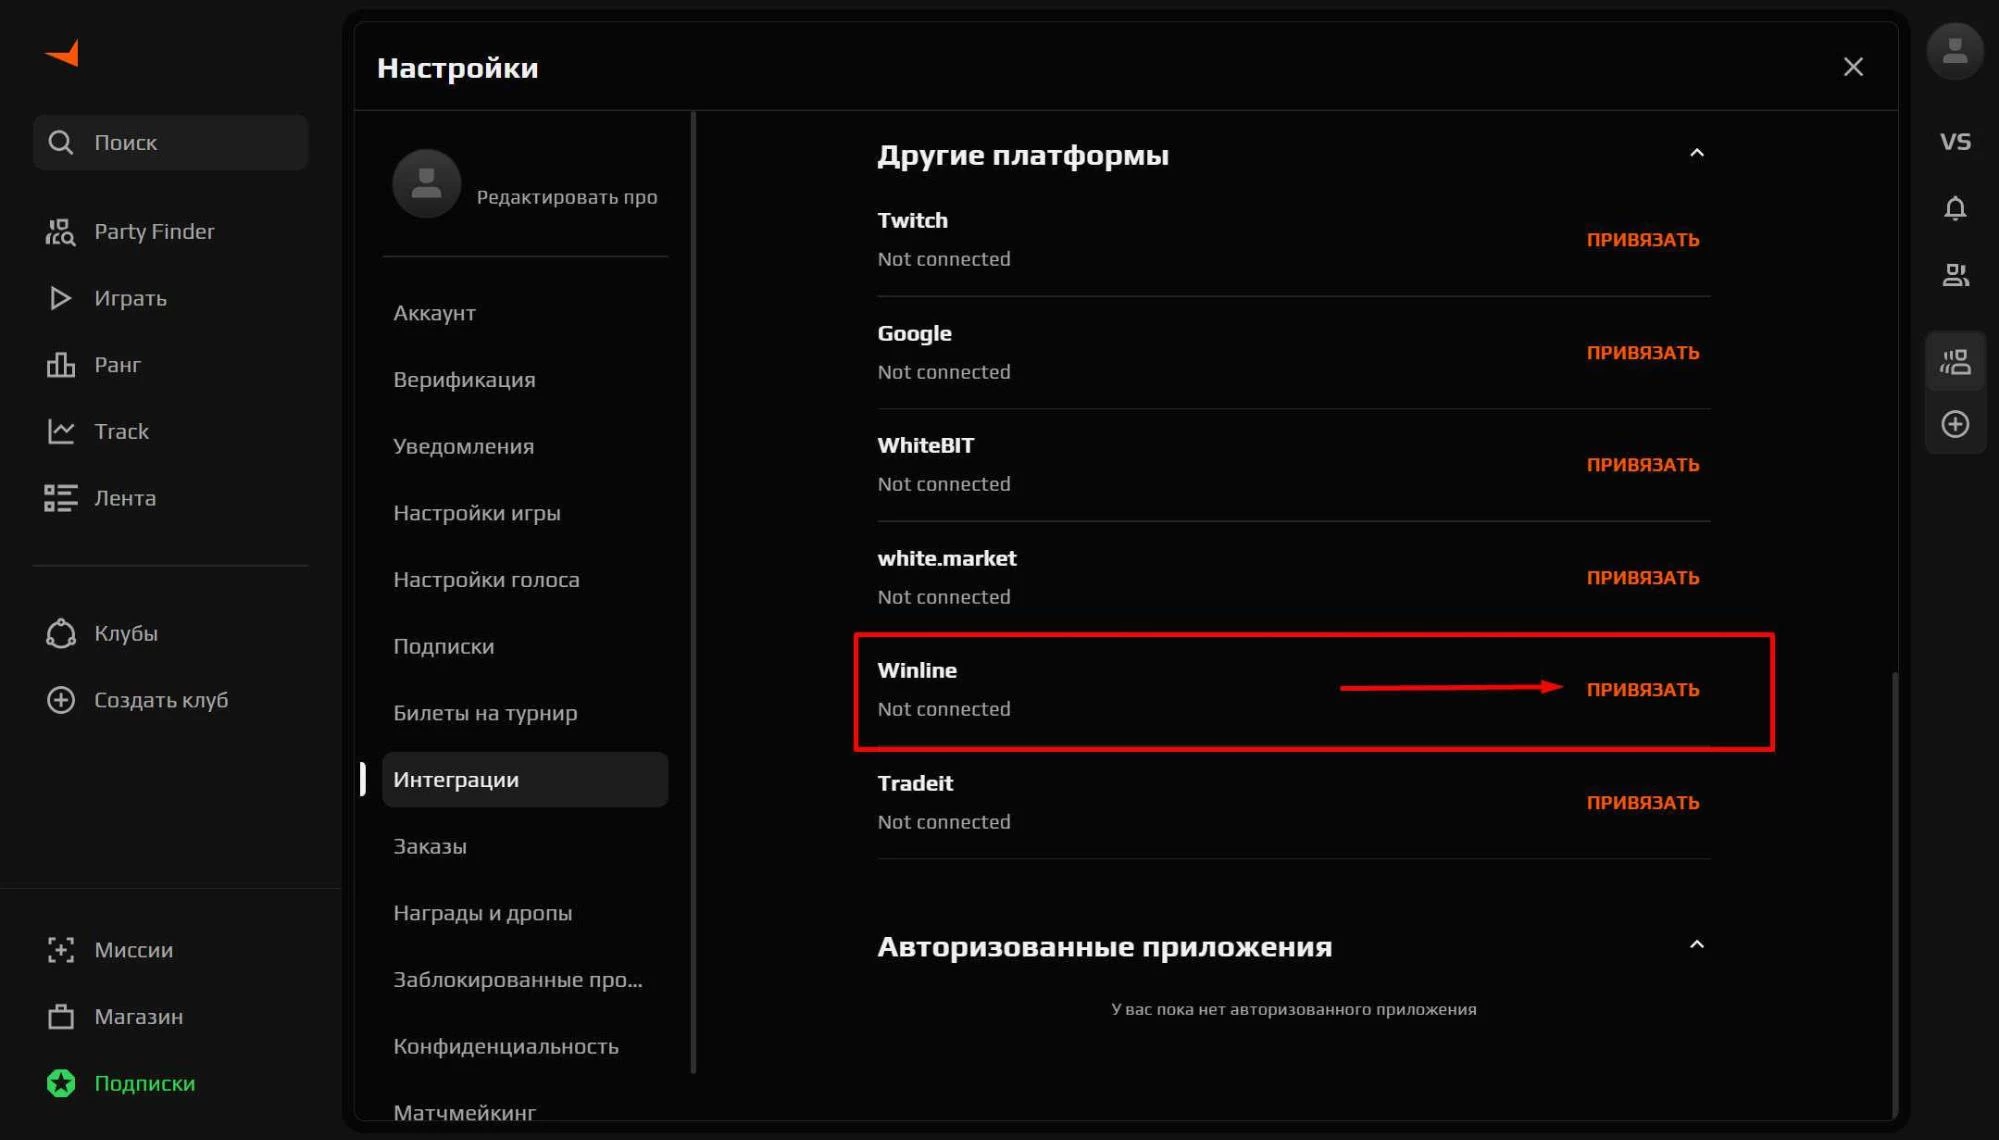Click the Tradeit platform name
1999x1140 pixels.
pyautogui.click(x=915, y=784)
